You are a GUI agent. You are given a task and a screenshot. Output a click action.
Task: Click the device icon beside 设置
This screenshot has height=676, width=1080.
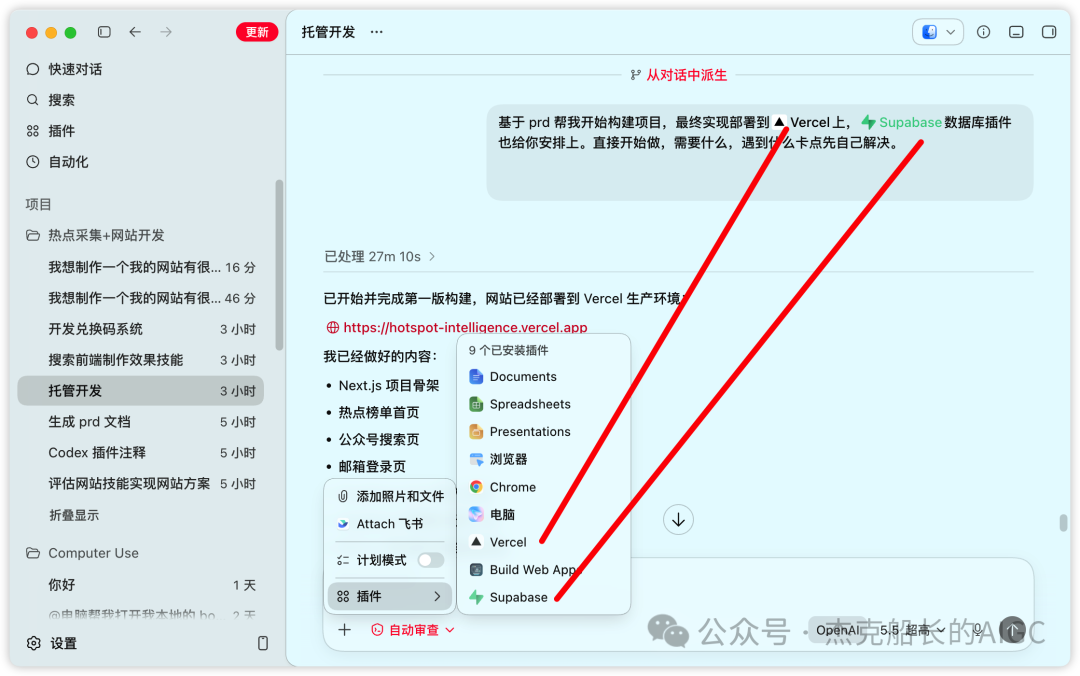tap(262, 644)
